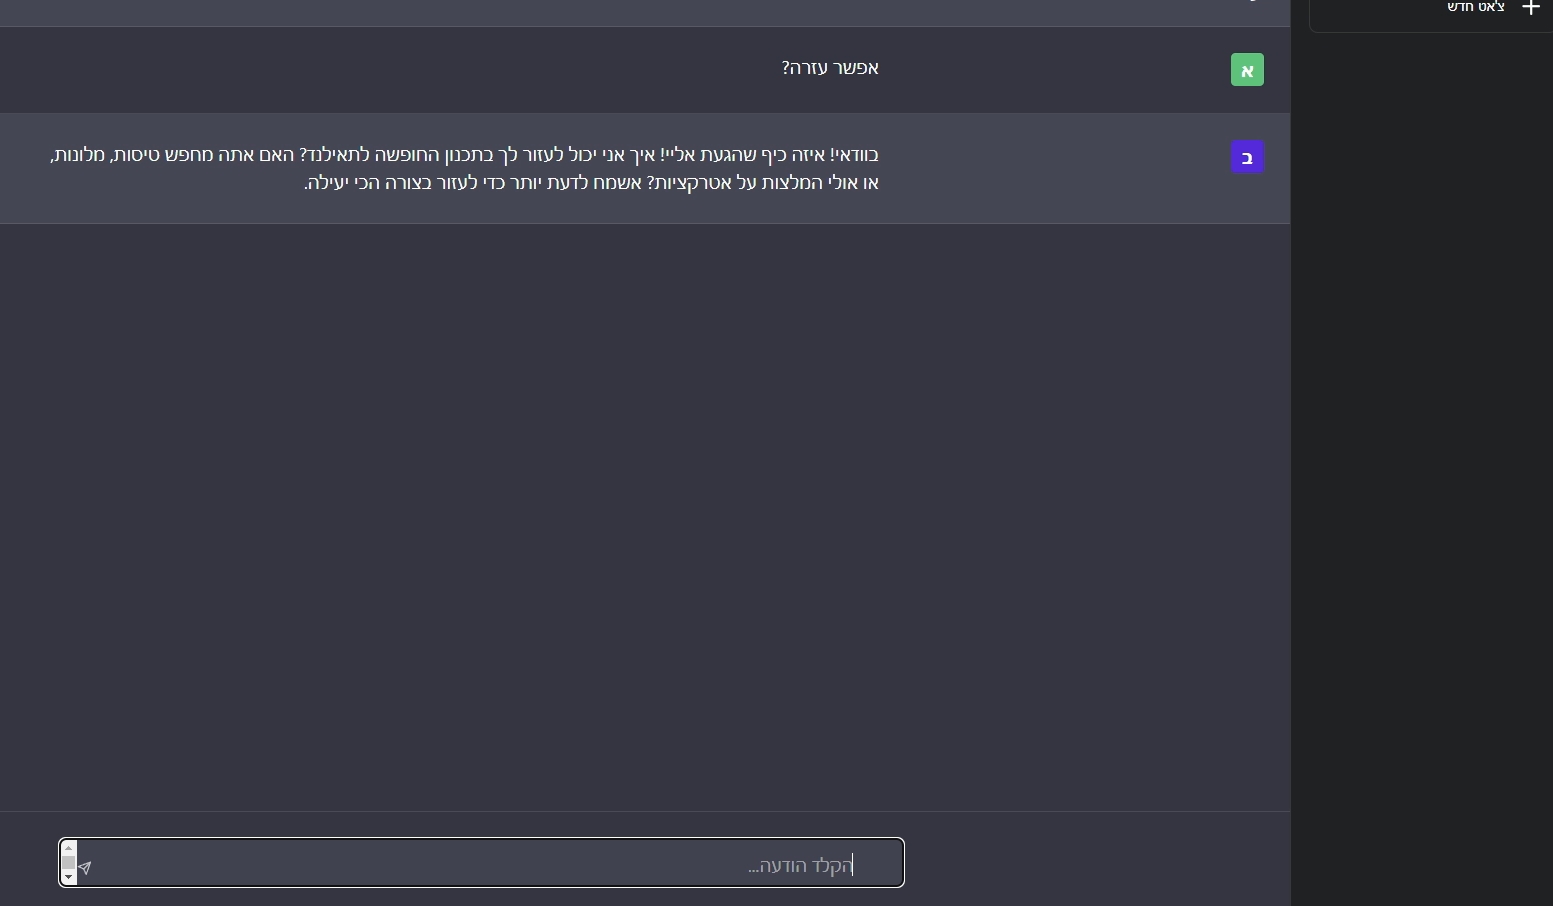Click the reply's second line about אטרקציות
Viewport: 1553px width, 906px height.
click(591, 183)
